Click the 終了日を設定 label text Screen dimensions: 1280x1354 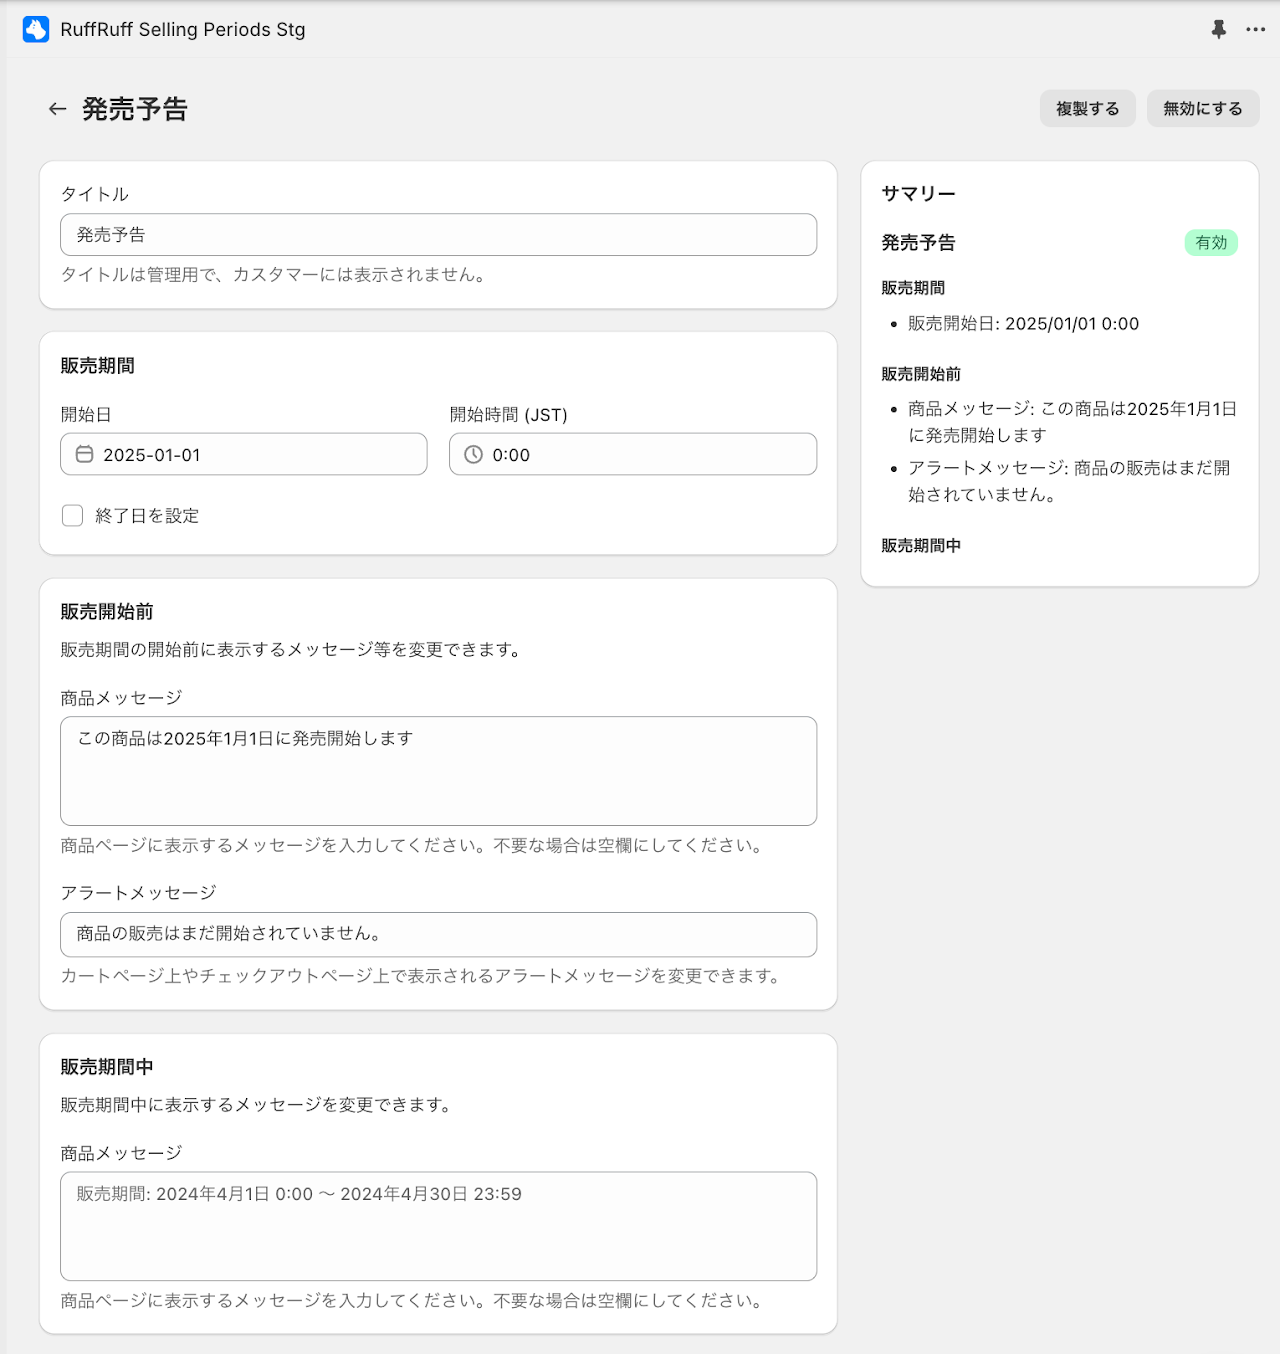(x=147, y=516)
